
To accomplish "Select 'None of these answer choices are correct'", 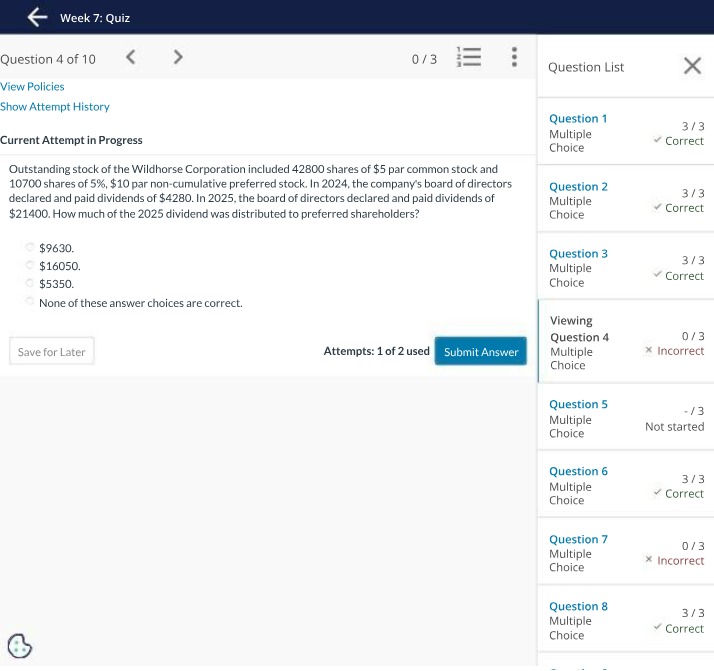I will tap(30, 301).
